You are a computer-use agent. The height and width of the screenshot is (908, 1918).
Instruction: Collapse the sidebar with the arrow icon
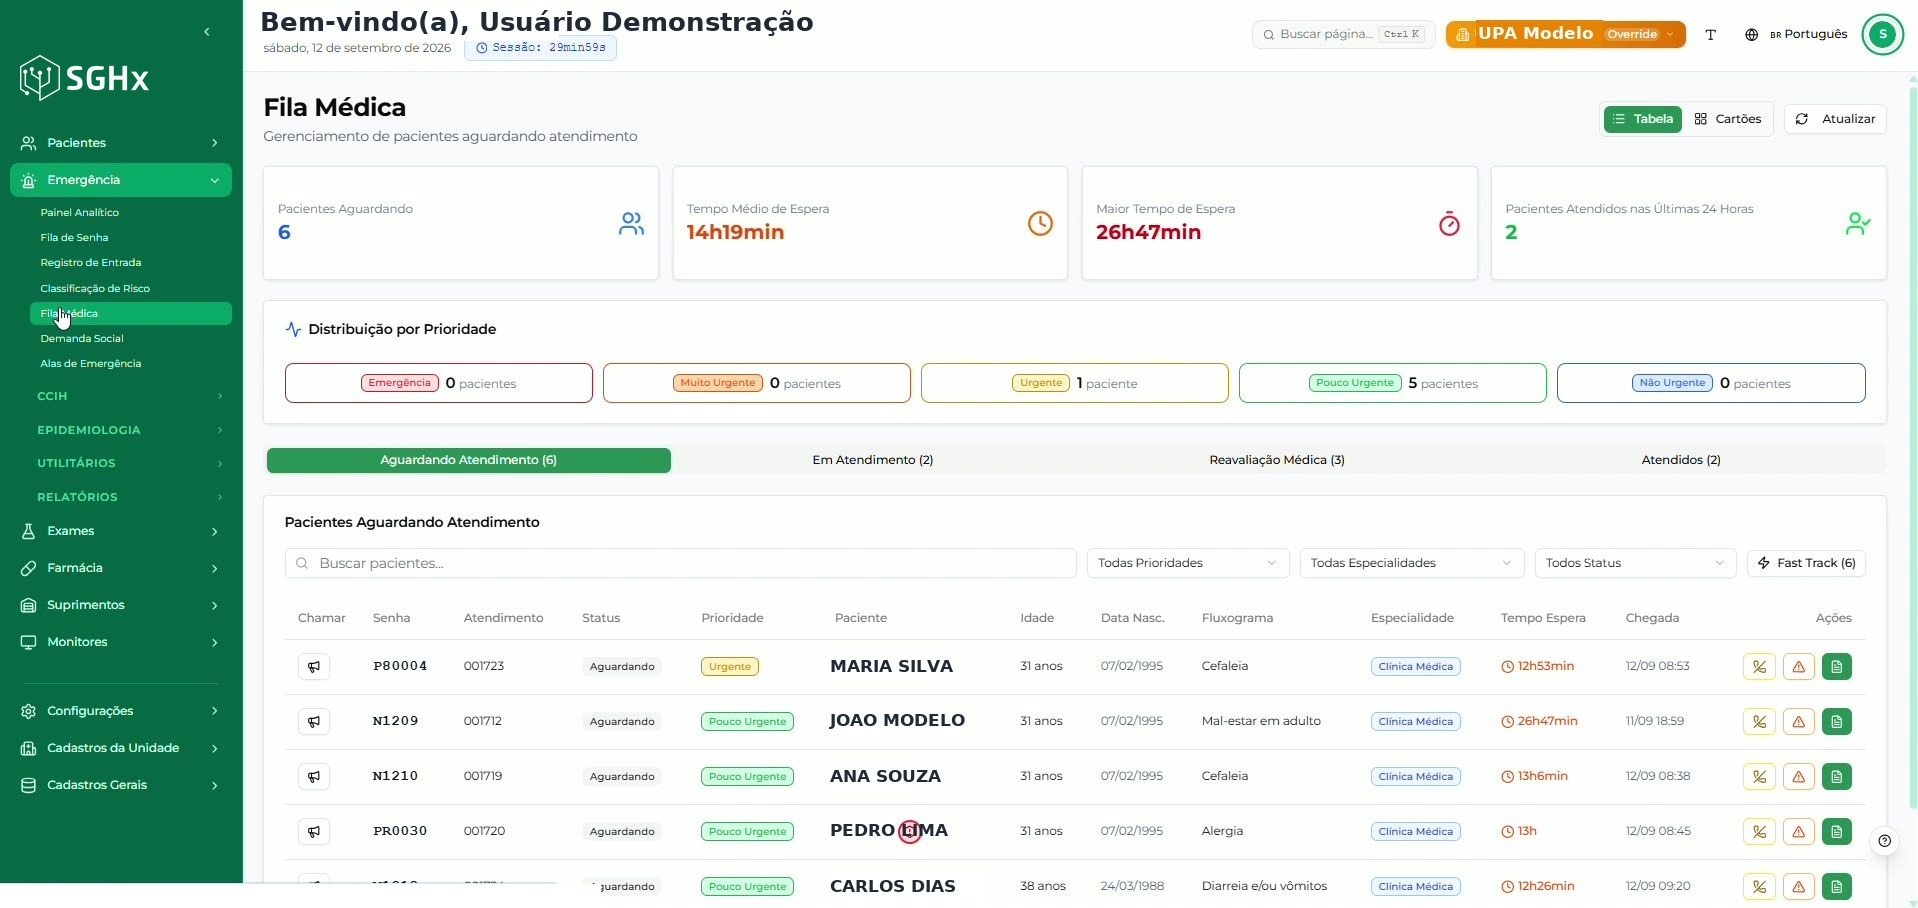pos(207,32)
